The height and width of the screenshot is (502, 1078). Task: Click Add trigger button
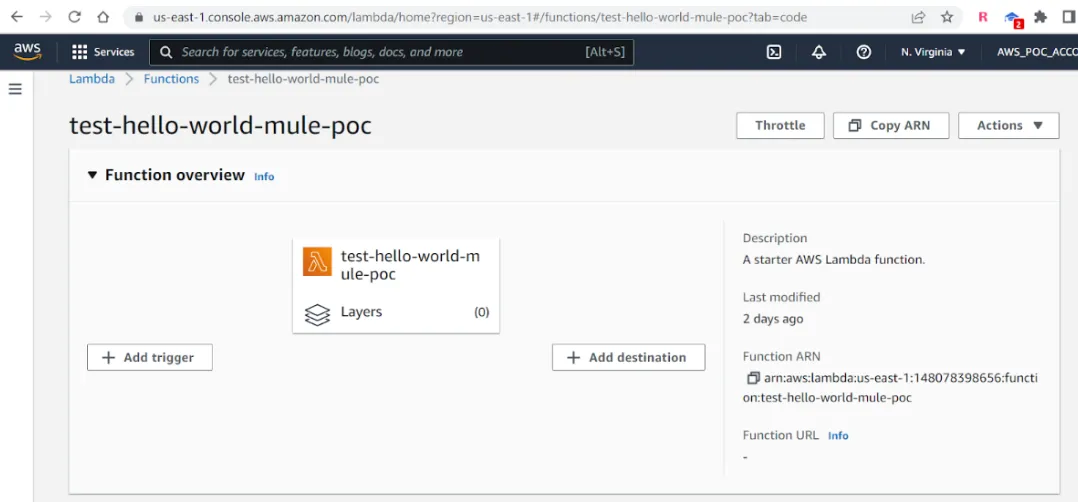coord(150,358)
